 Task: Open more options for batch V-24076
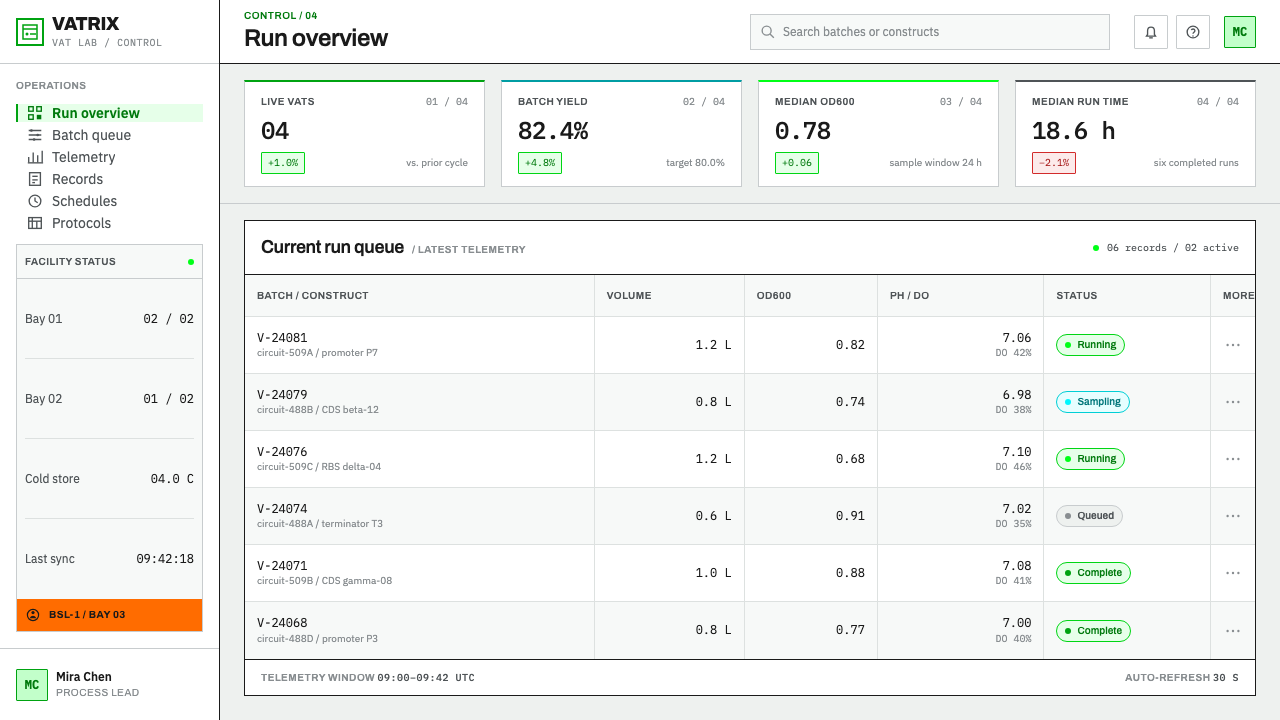(x=1233, y=459)
